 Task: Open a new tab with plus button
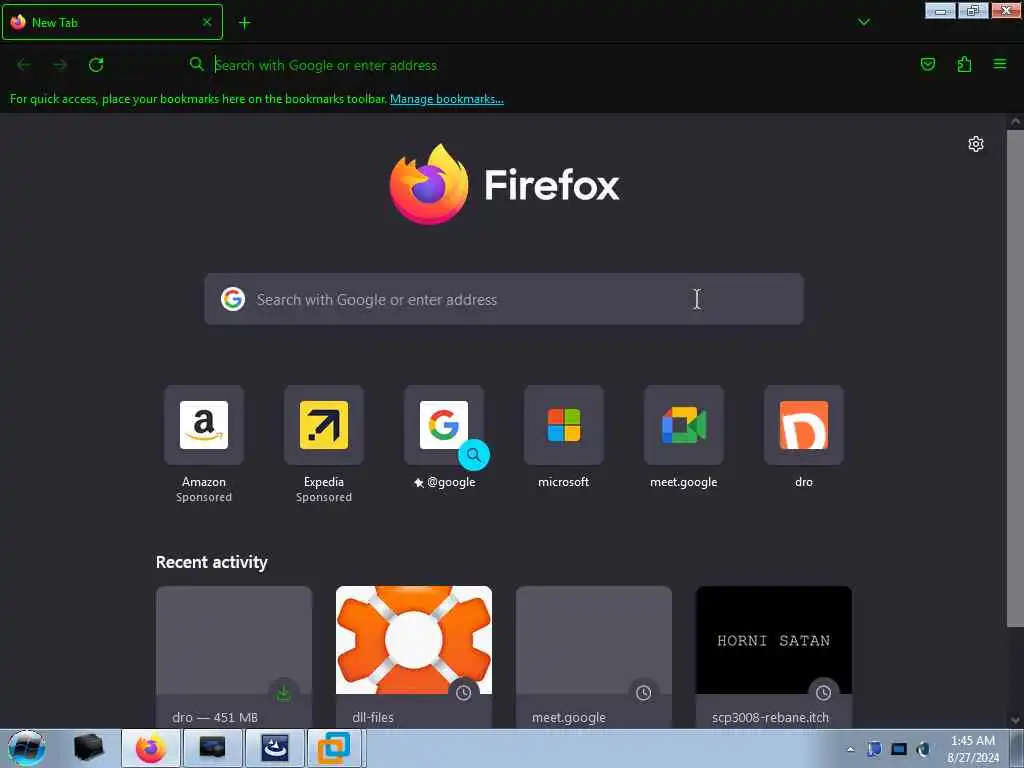coord(244,23)
